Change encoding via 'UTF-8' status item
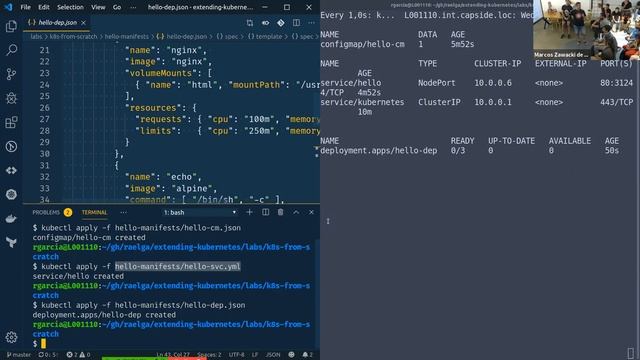 (x=236, y=355)
